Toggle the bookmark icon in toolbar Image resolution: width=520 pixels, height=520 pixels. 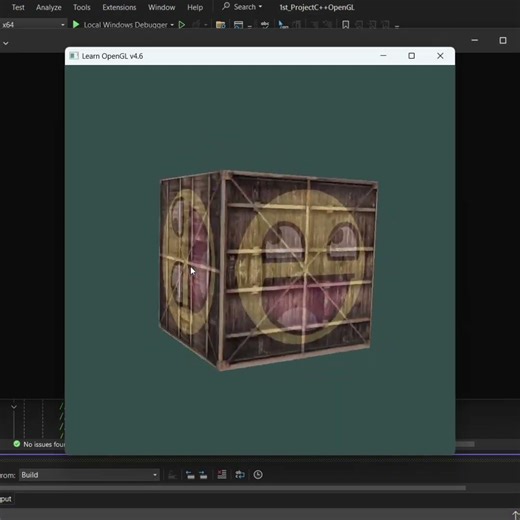(346, 25)
